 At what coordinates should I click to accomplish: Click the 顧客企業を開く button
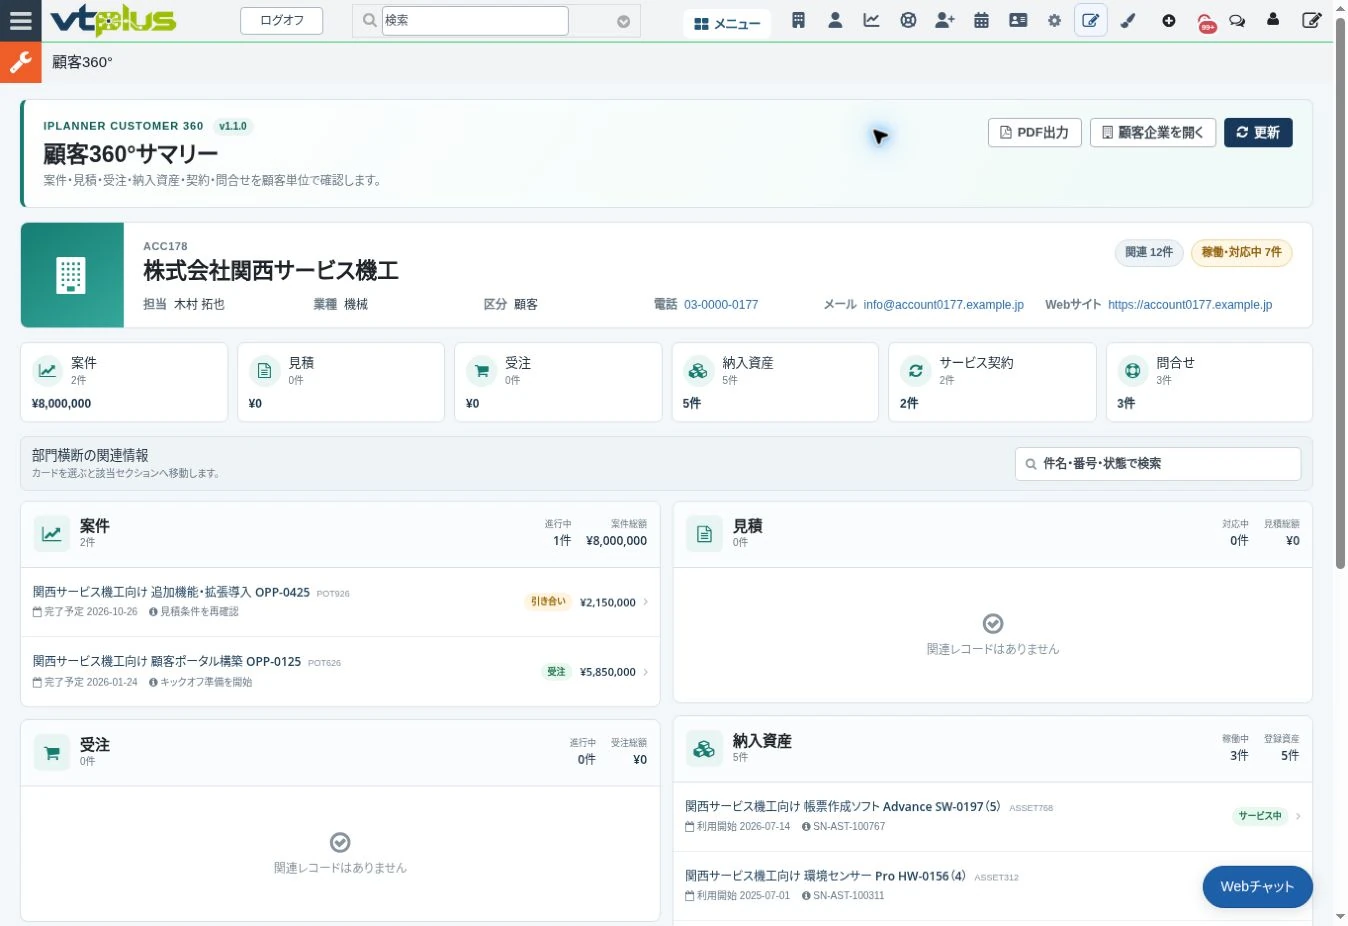[1153, 133]
